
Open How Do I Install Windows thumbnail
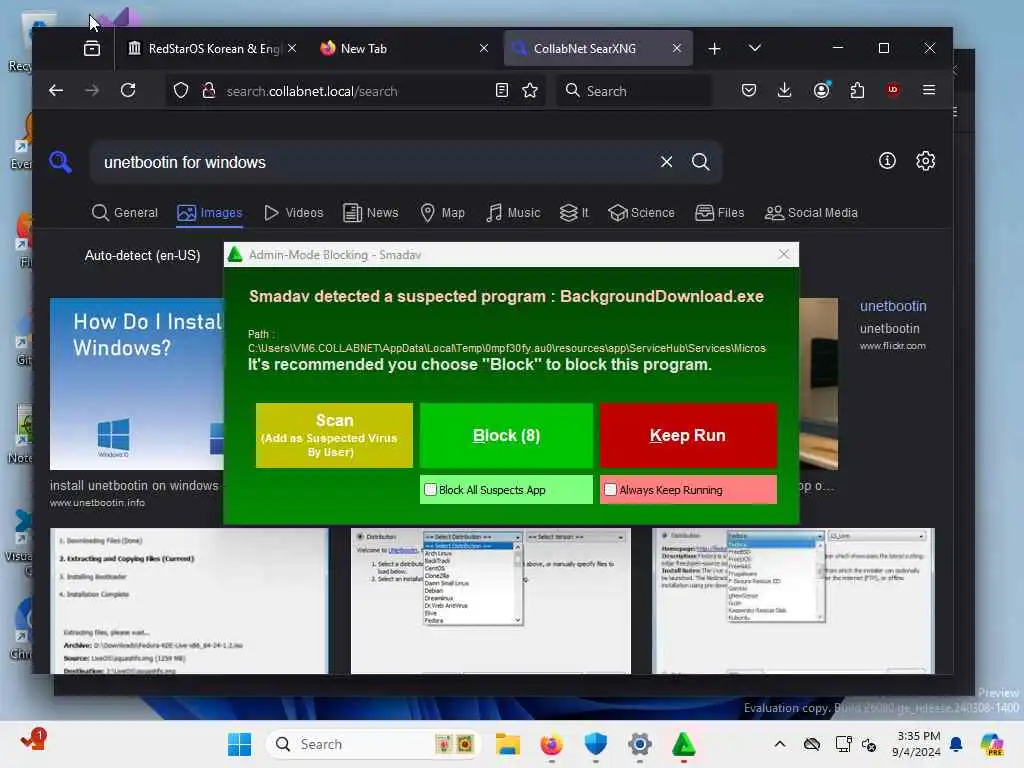pyautogui.click(x=136, y=384)
